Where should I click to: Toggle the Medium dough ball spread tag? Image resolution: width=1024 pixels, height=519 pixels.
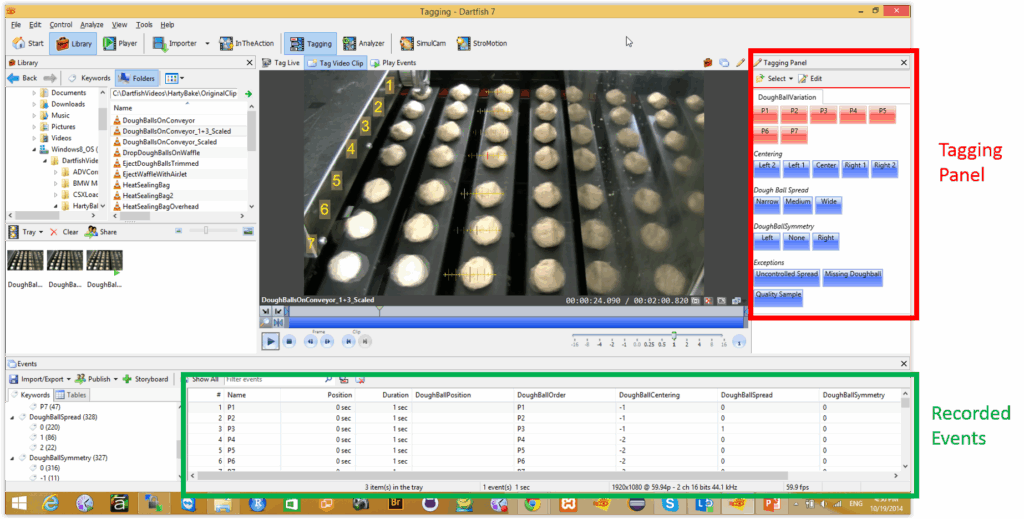pos(797,204)
